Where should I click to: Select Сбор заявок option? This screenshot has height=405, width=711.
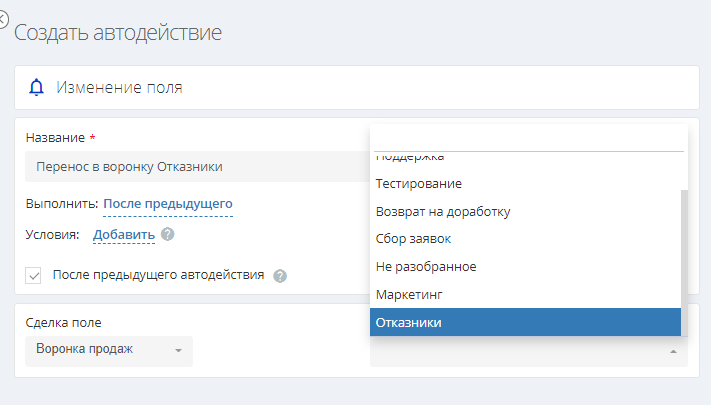[415, 239]
